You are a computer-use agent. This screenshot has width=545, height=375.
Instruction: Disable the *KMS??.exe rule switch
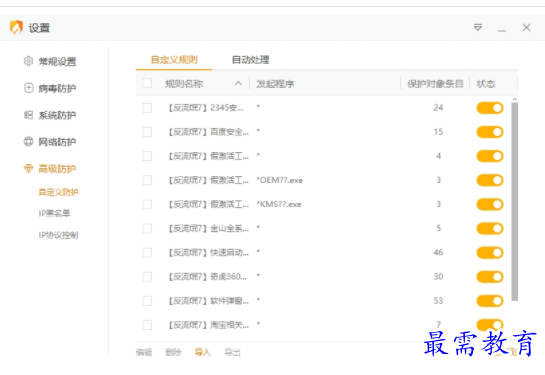tap(490, 204)
